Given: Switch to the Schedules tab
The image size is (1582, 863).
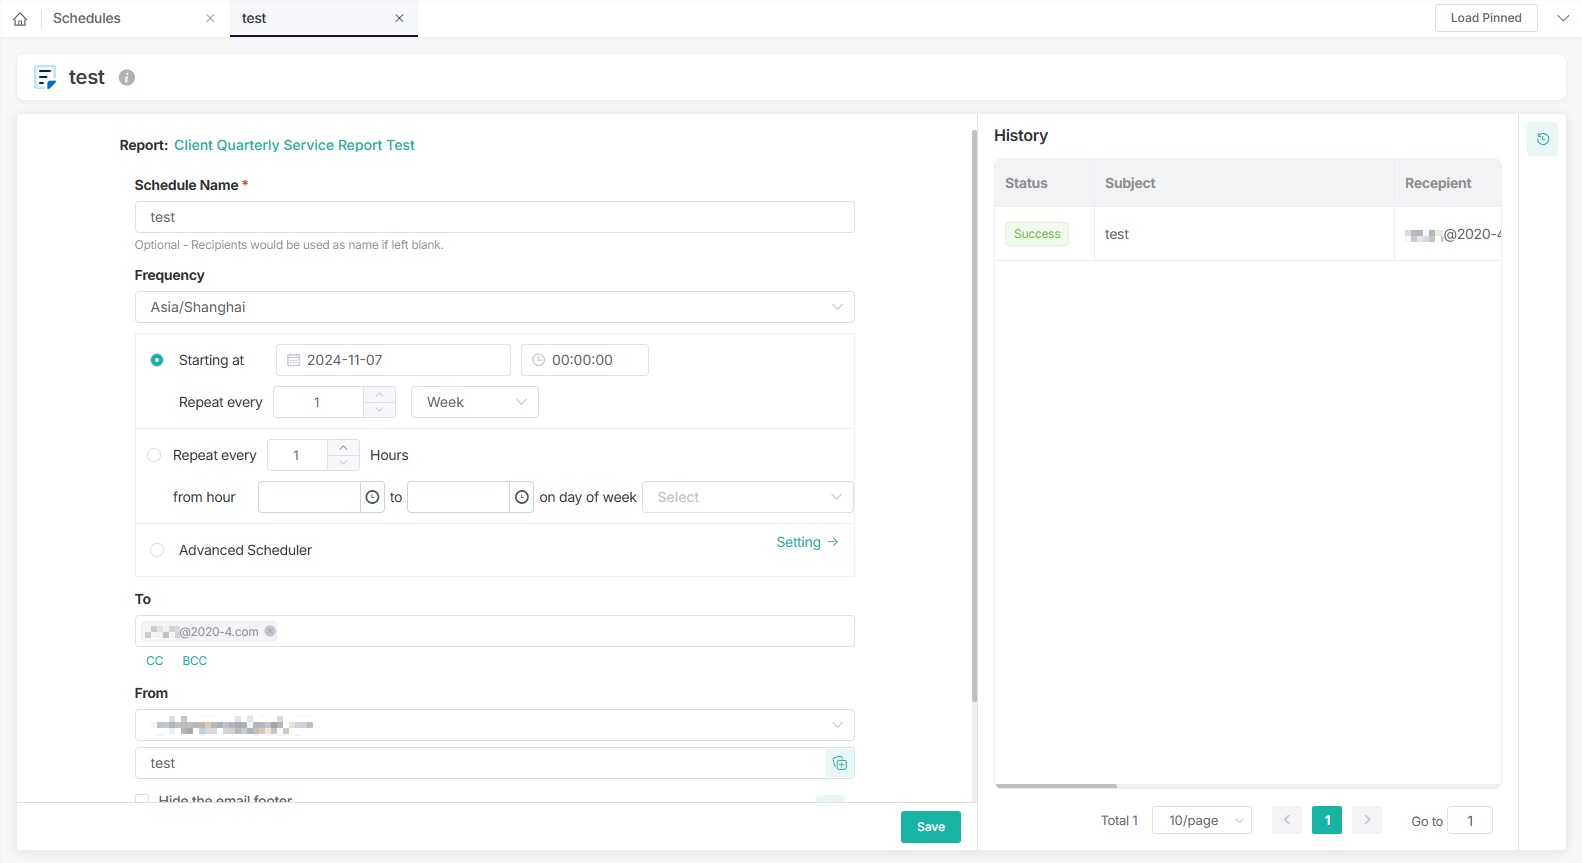Looking at the screenshot, I should pos(87,18).
